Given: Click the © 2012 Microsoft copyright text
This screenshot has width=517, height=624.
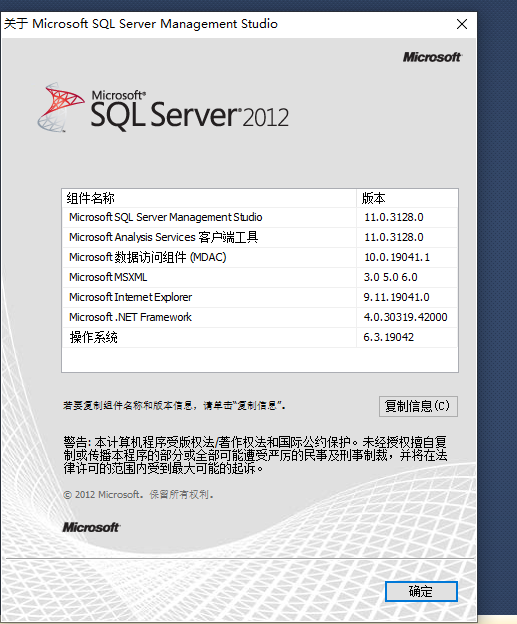Looking at the screenshot, I should click(138, 495).
